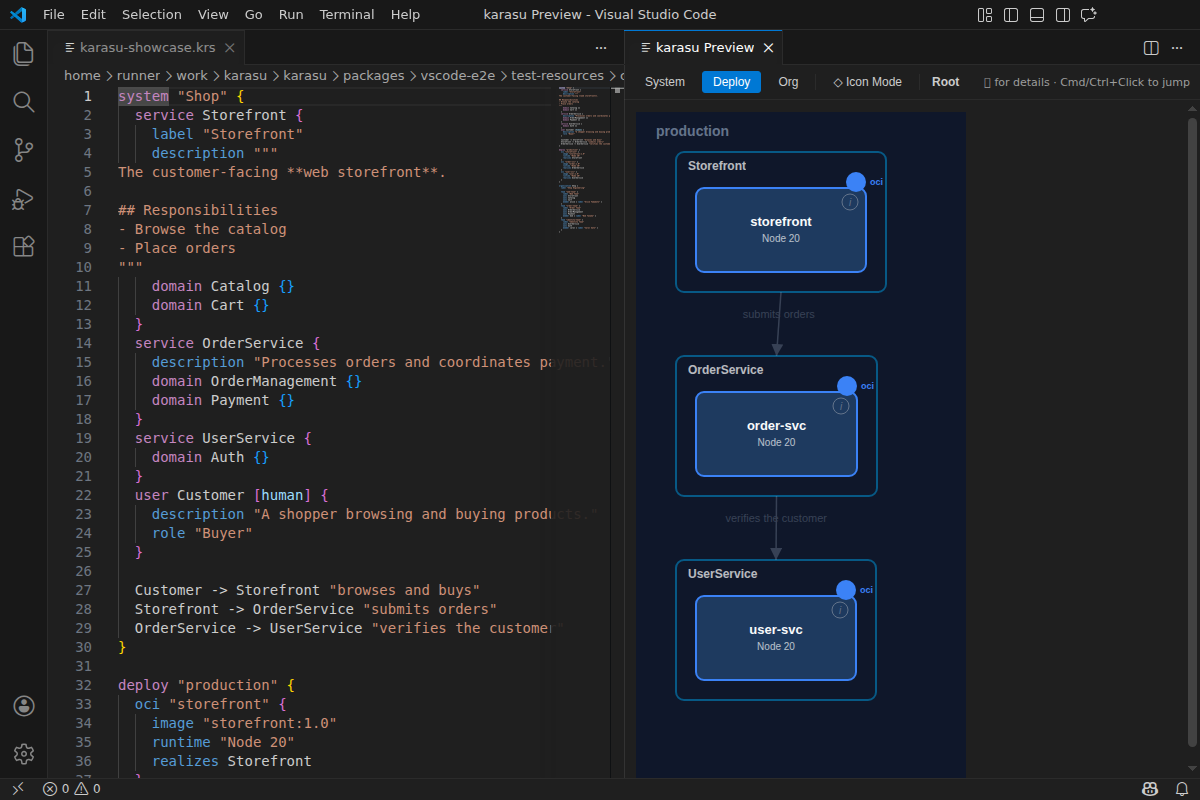Select the karasu Preview tab

[703, 48]
